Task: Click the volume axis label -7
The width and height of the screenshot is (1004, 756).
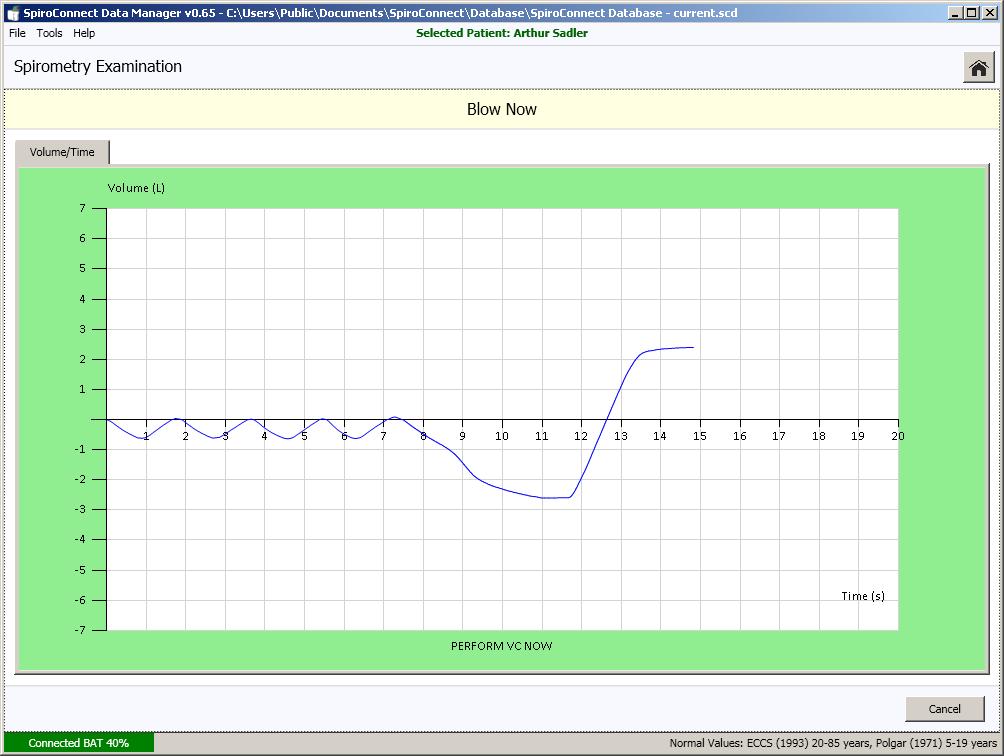Action: point(80,630)
